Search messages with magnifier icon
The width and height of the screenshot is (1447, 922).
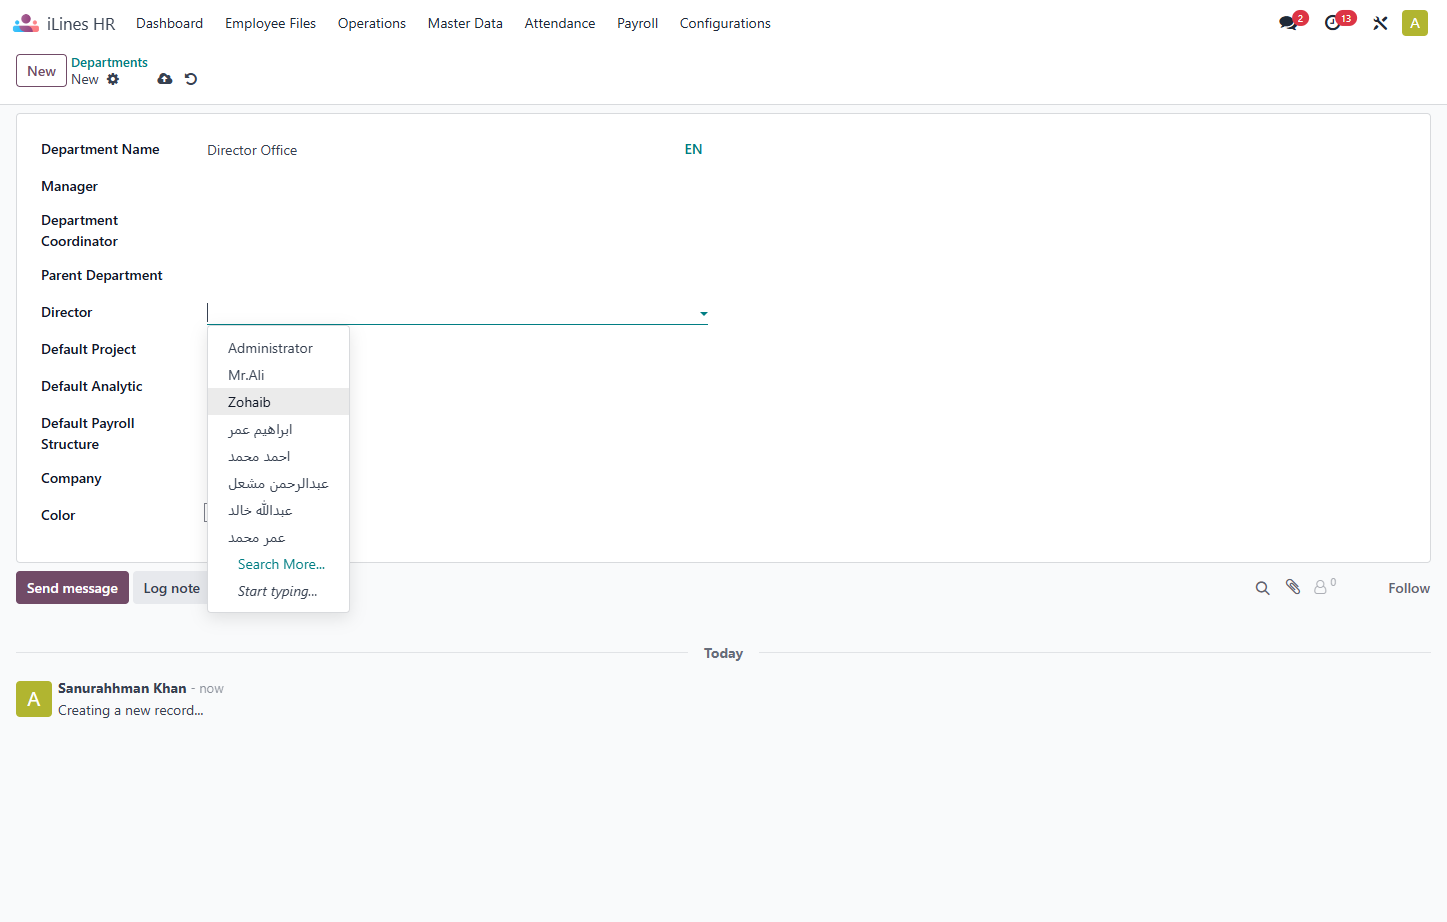pyautogui.click(x=1263, y=588)
